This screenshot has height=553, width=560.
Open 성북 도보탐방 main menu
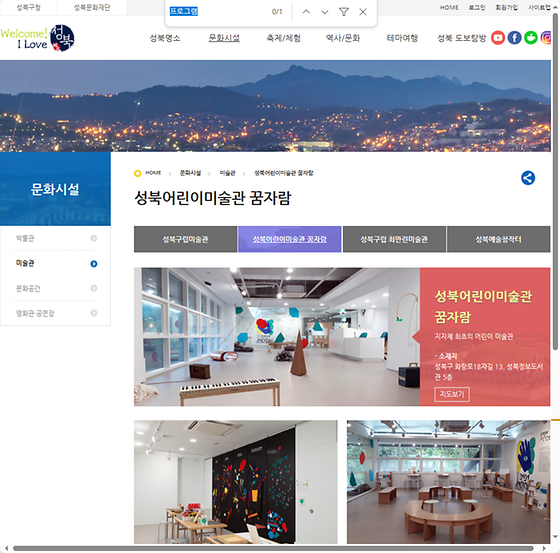(462, 38)
